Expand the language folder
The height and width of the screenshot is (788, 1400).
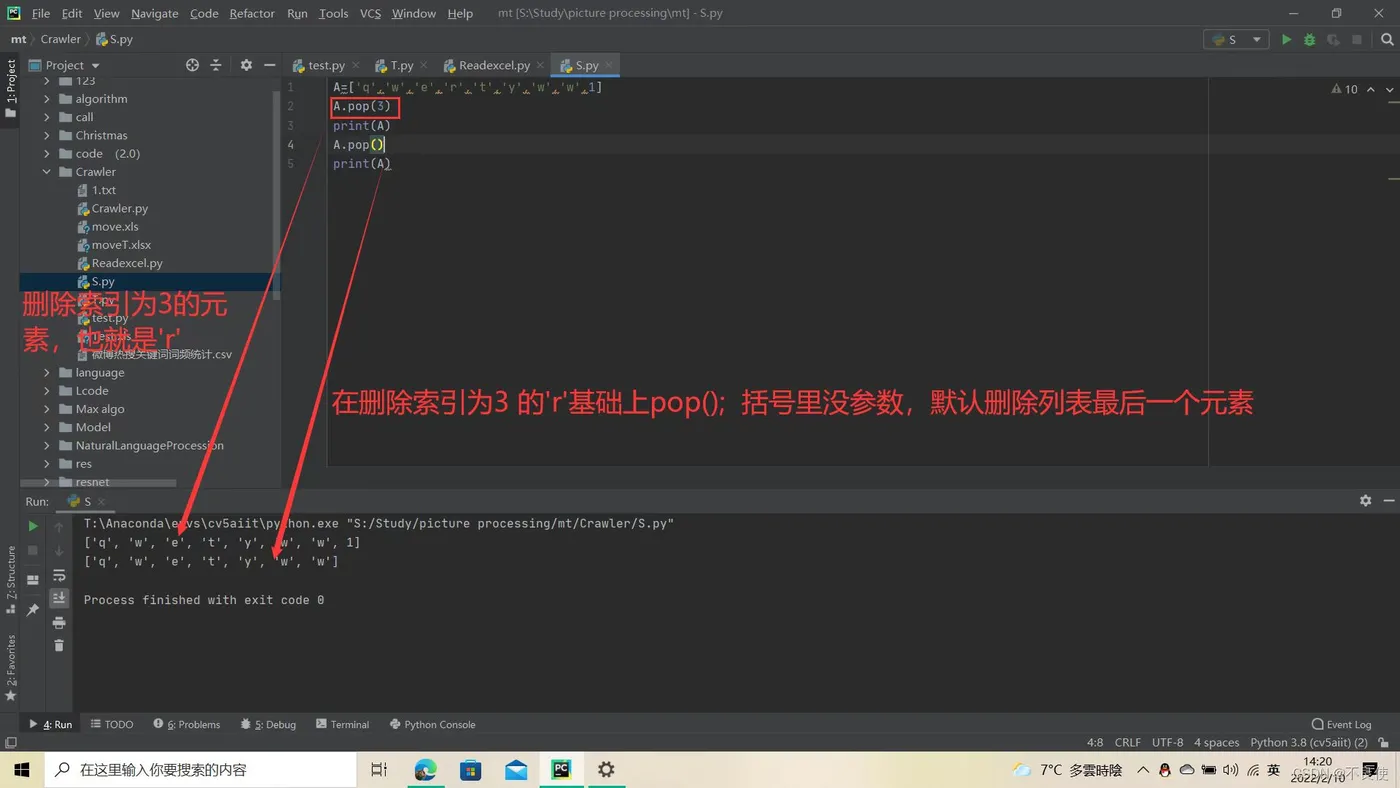[x=47, y=372]
